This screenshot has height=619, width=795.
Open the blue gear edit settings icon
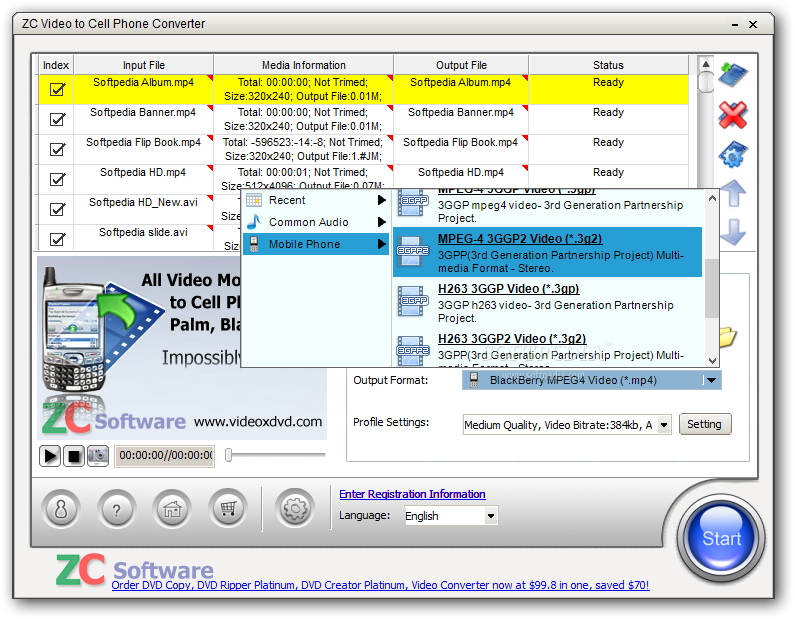733,154
